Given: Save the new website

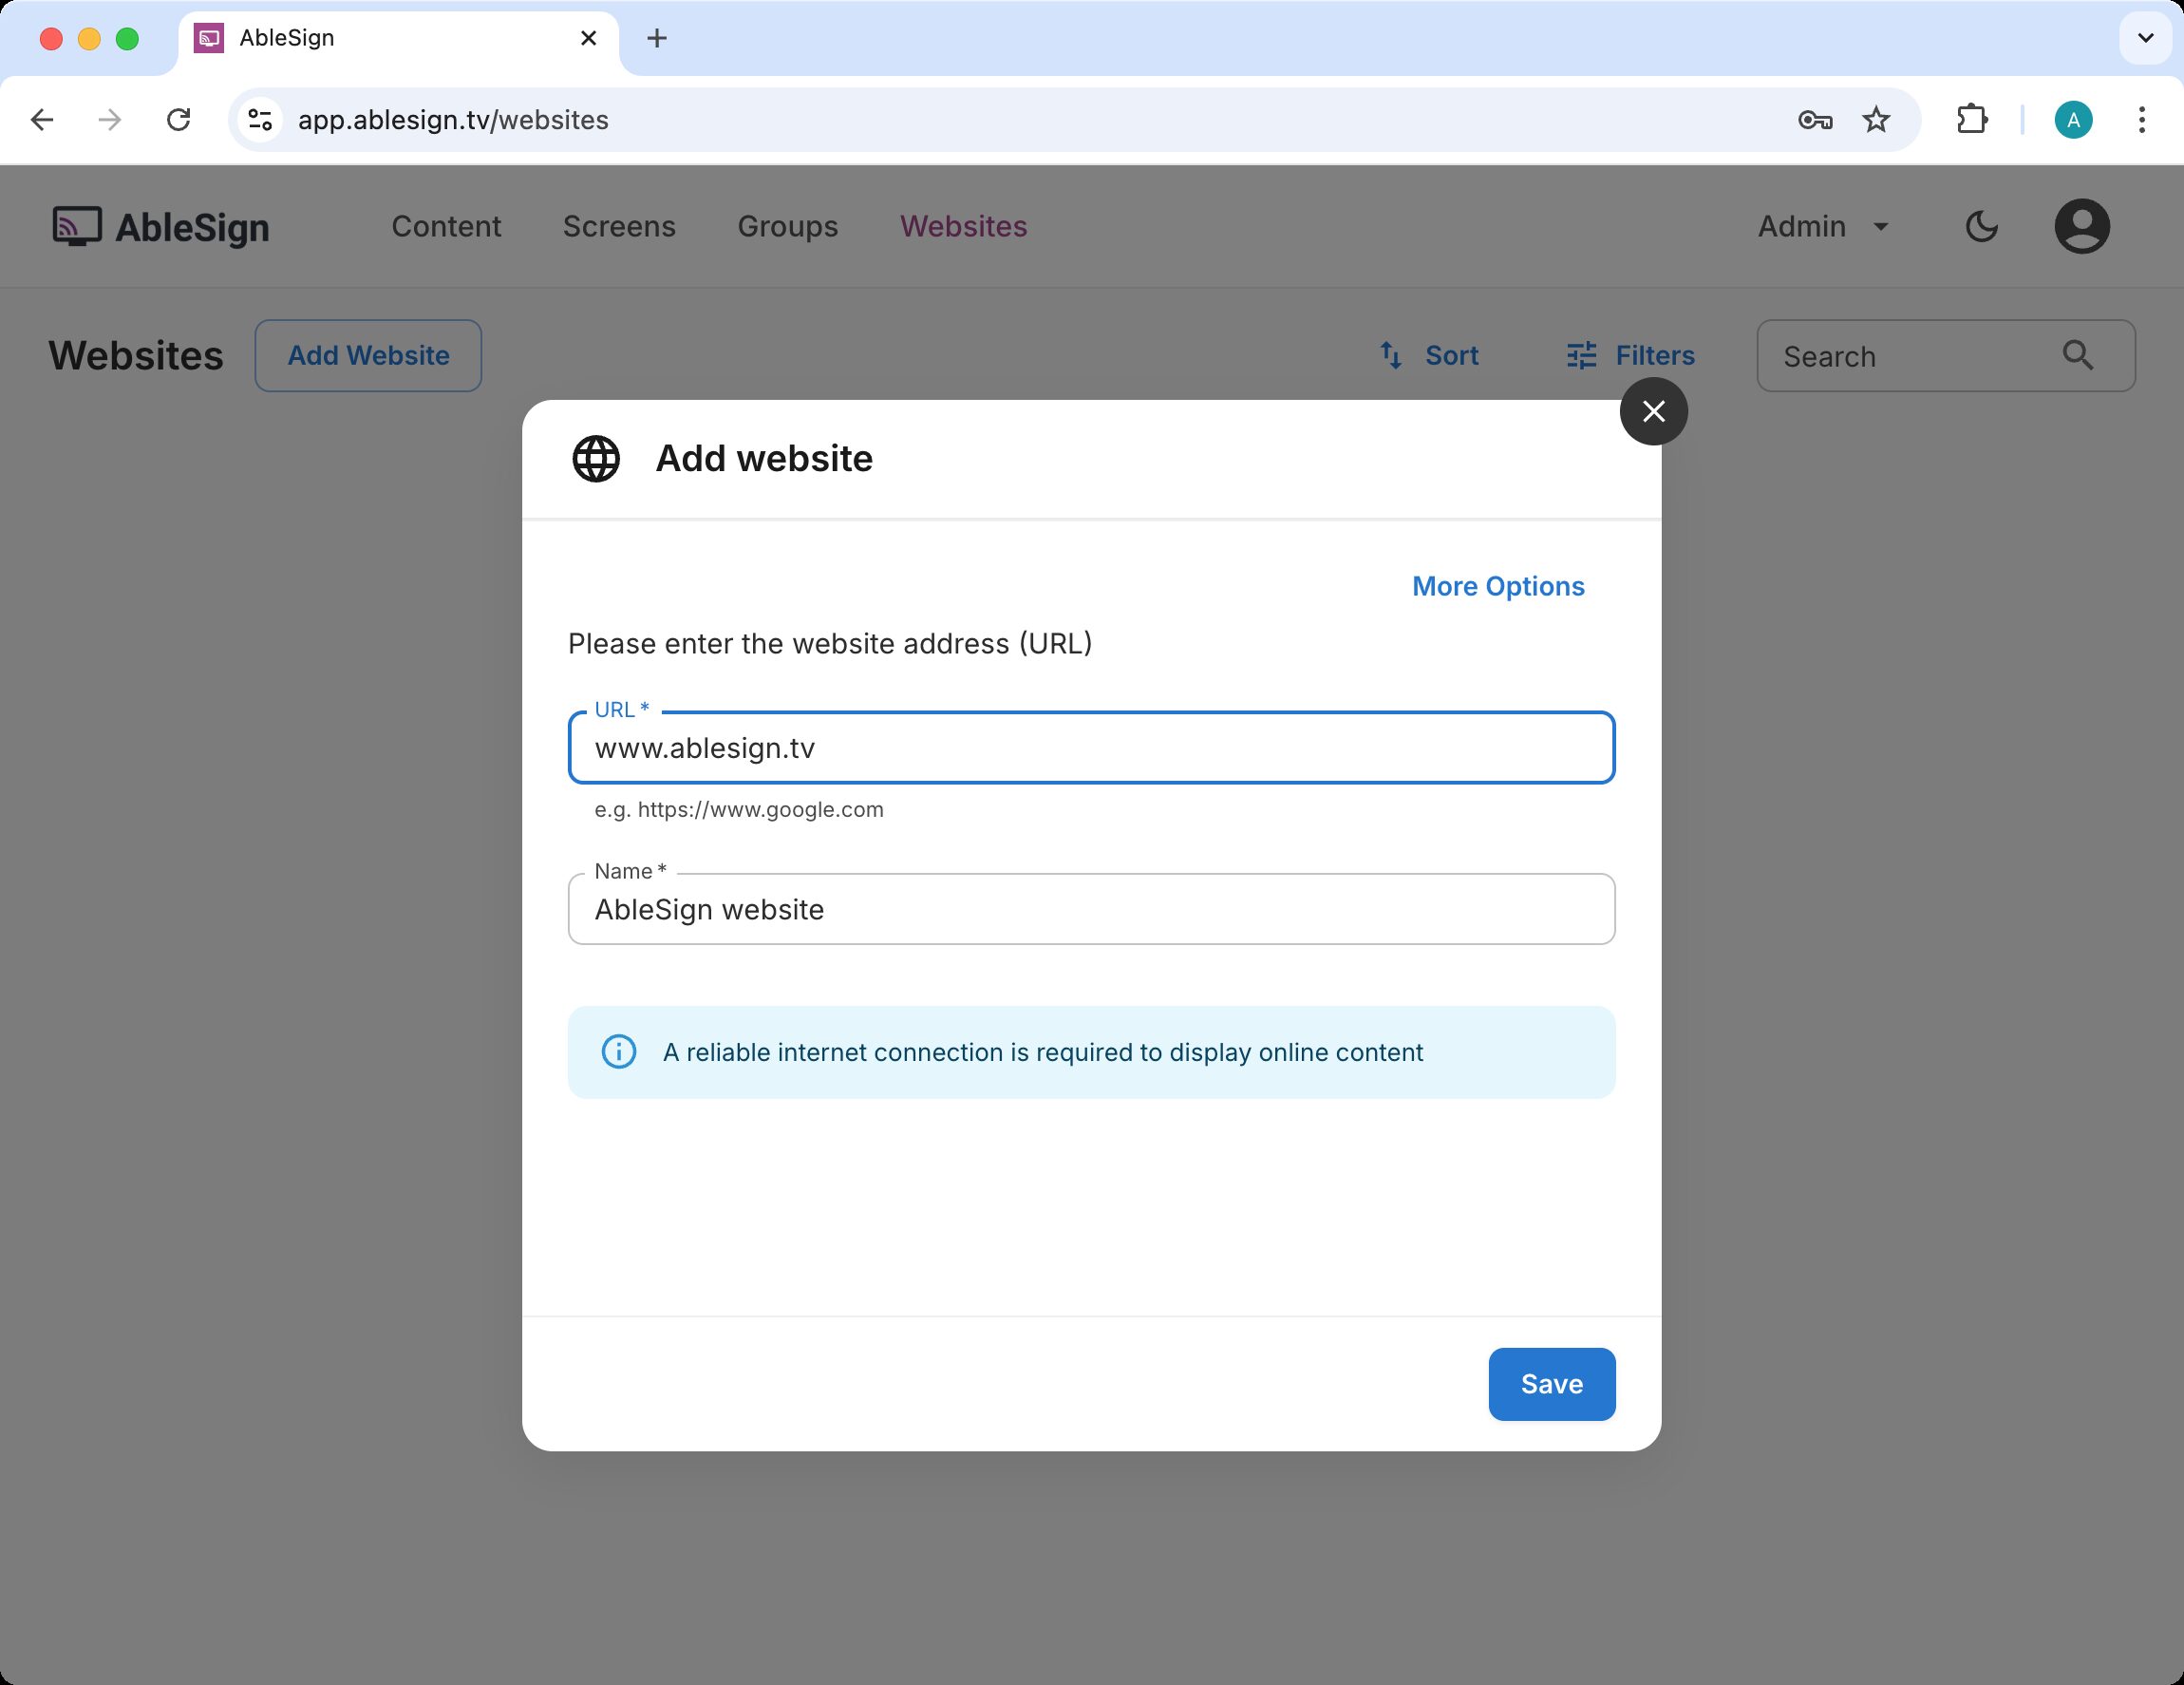Looking at the screenshot, I should click(1551, 1384).
